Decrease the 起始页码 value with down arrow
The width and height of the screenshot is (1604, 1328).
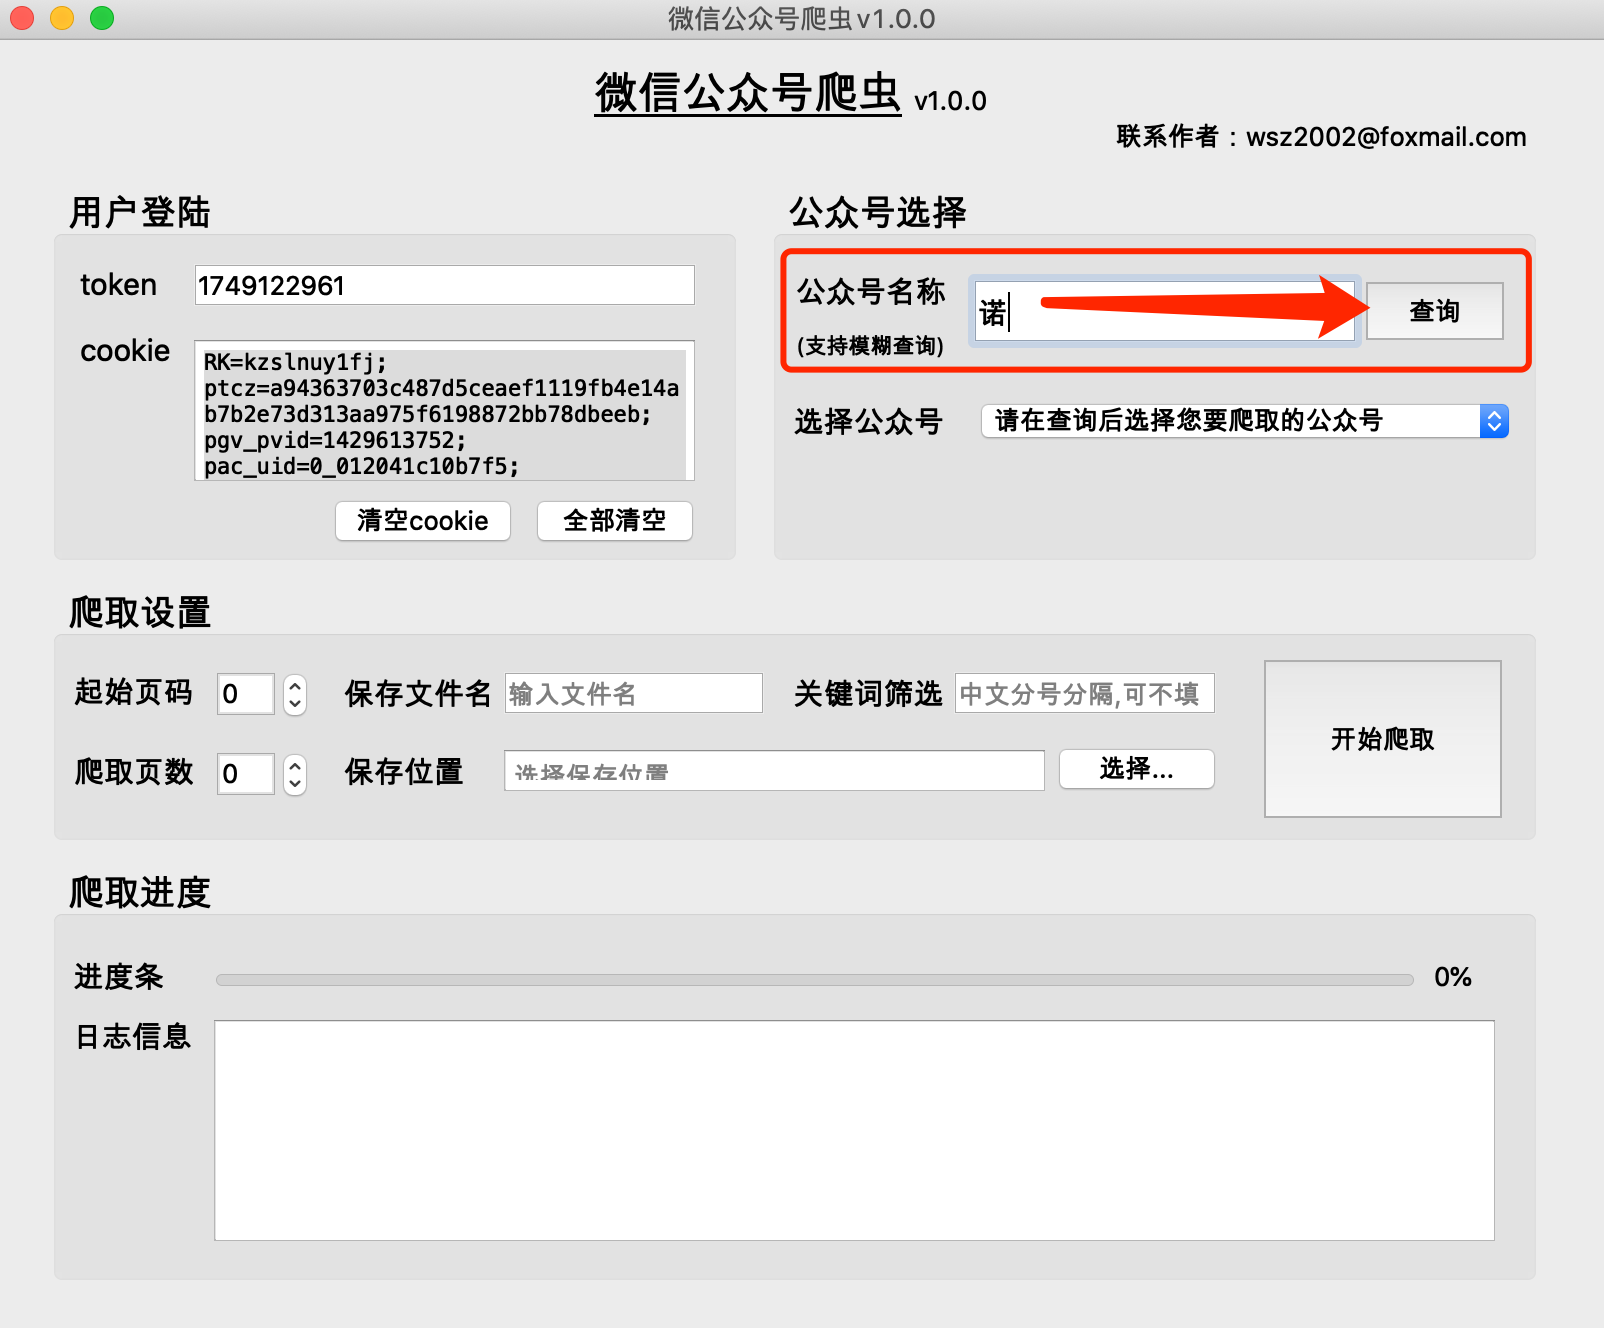(295, 704)
